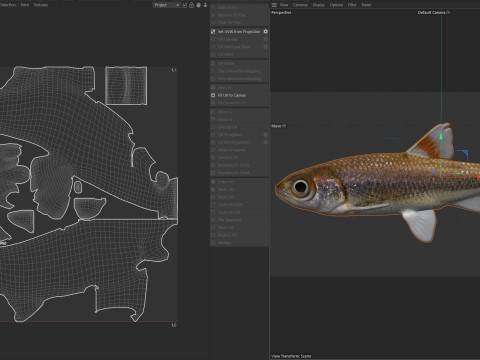Click View Transform: Scene status text
480x360 pixels.
coord(291,356)
